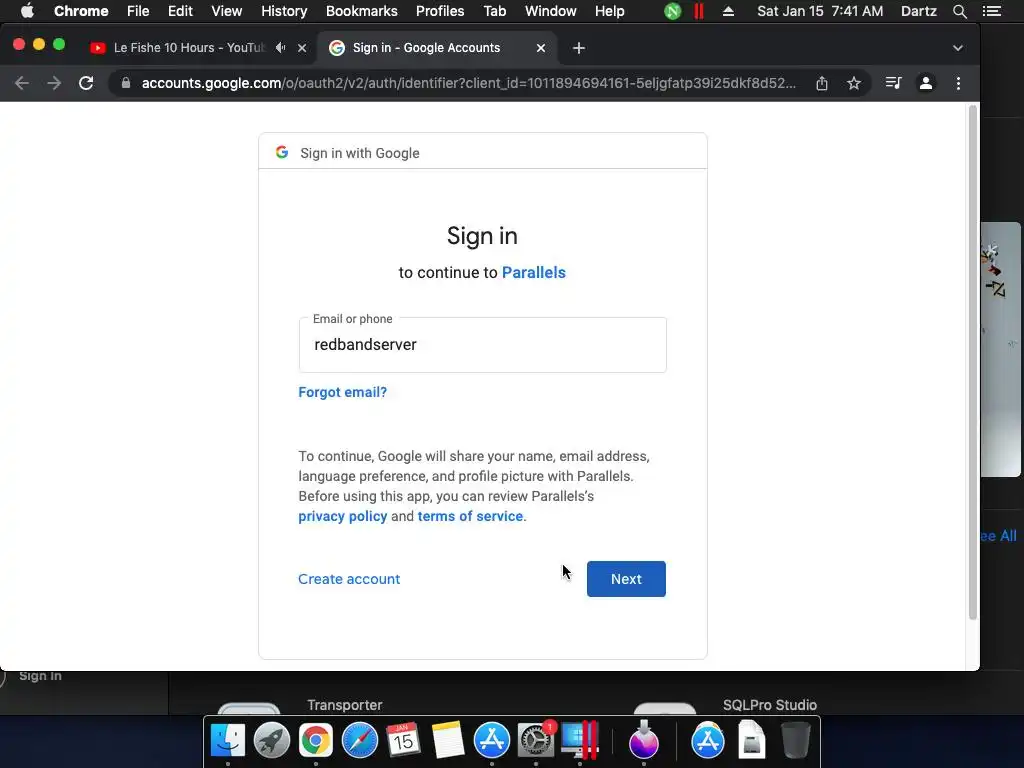Image resolution: width=1024 pixels, height=768 pixels.
Task: Click Transporter in background App Store window
Action: click(x=345, y=705)
